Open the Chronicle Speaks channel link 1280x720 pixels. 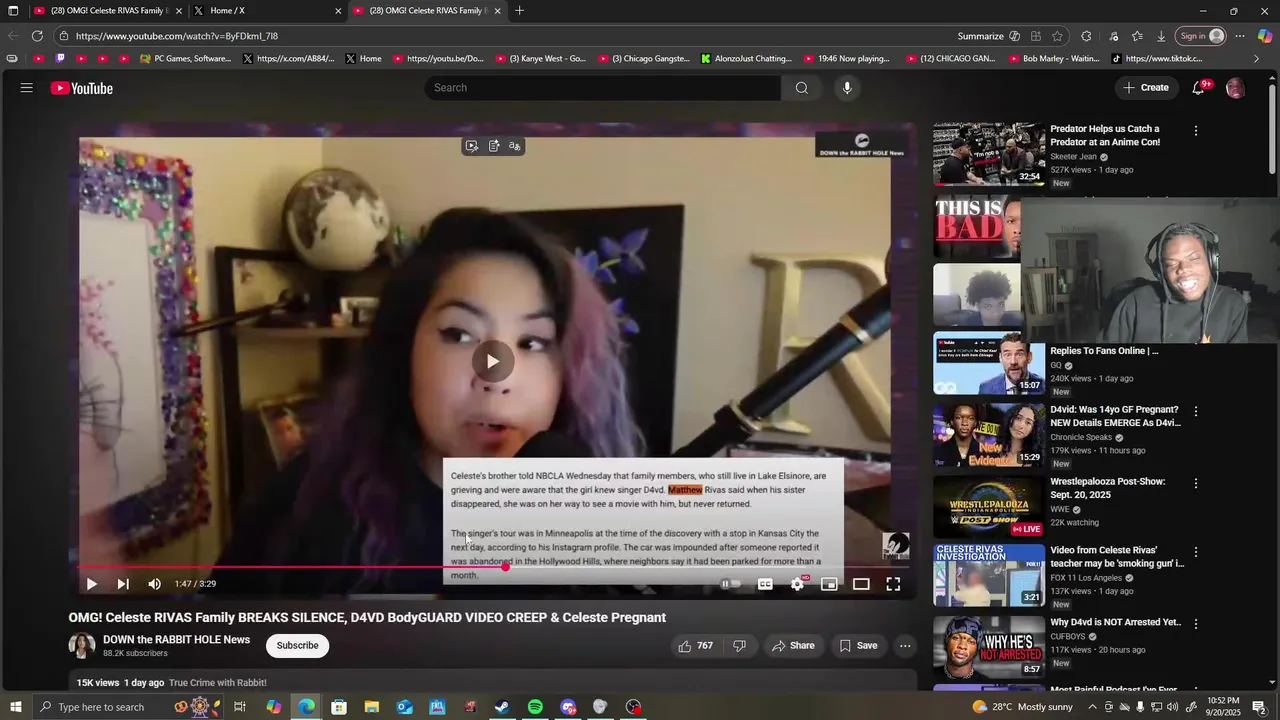(1081, 437)
